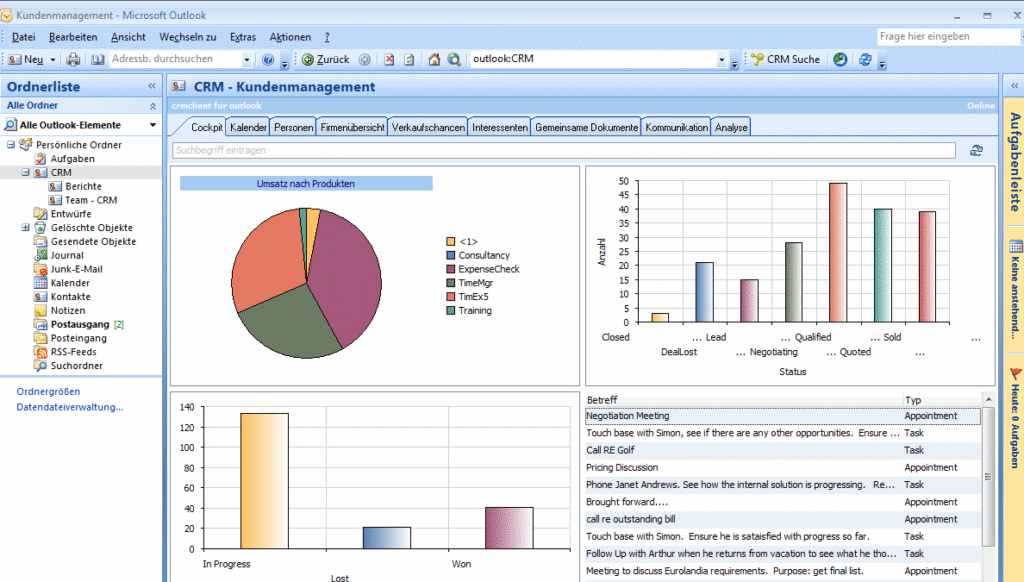Open the outlook:CRM address dropdown arrow
1024x582 pixels.
point(722,59)
